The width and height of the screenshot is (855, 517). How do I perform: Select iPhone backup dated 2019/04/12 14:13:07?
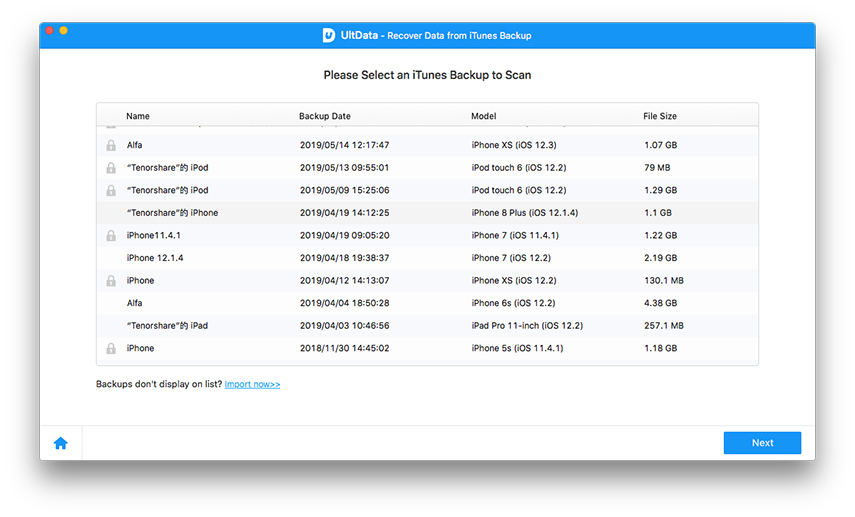(x=427, y=280)
